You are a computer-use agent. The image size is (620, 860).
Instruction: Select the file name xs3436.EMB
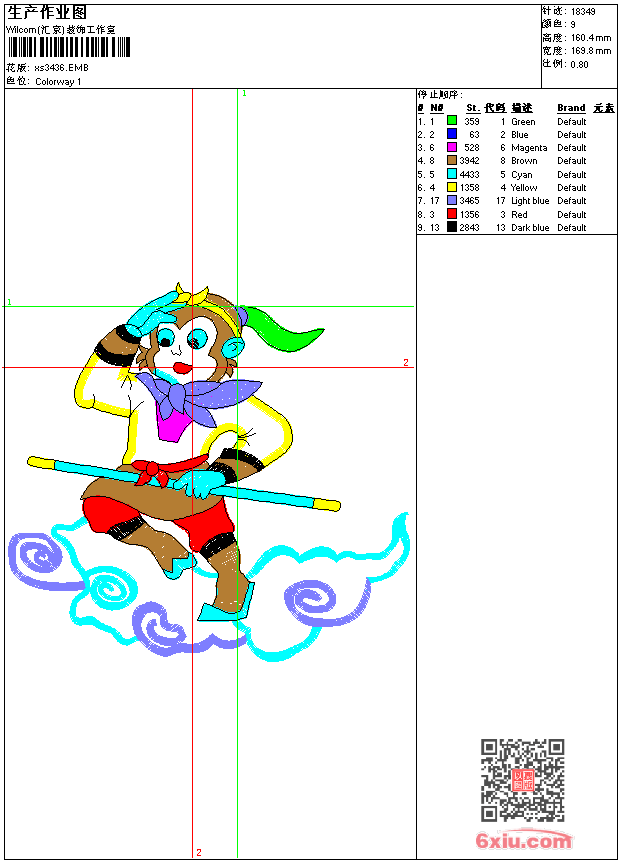(x=61, y=68)
